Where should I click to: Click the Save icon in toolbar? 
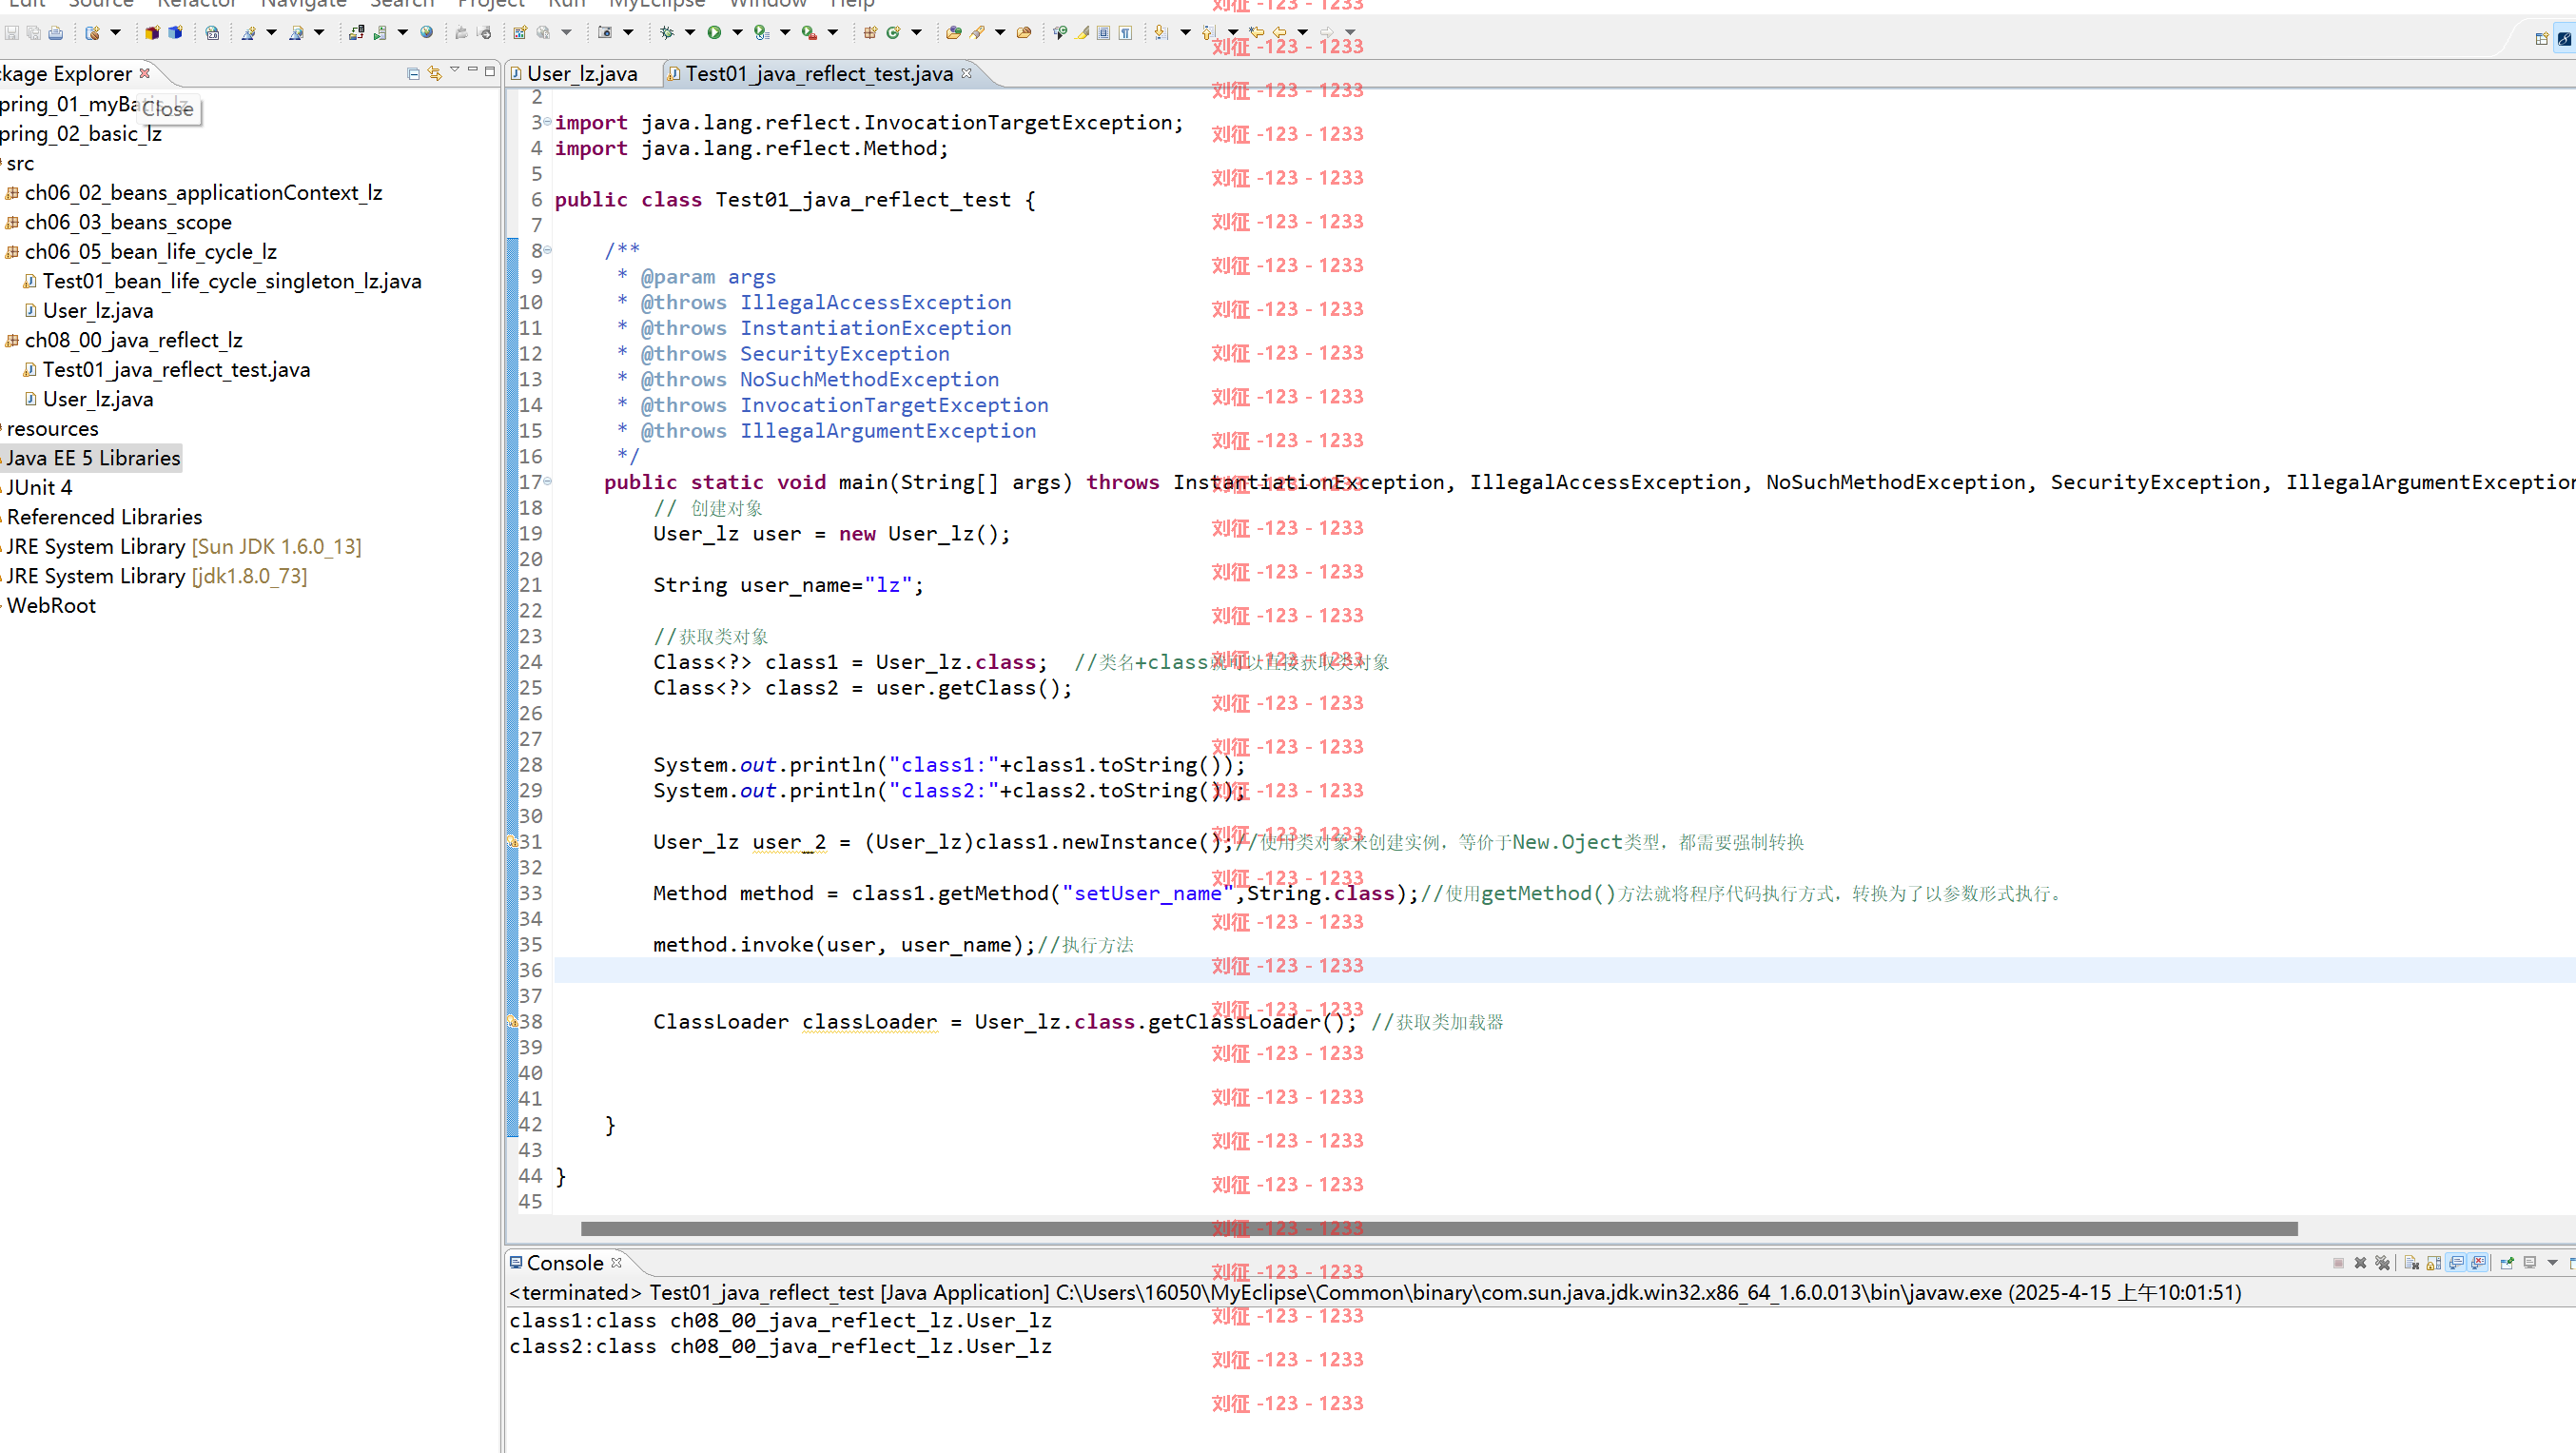(x=11, y=33)
